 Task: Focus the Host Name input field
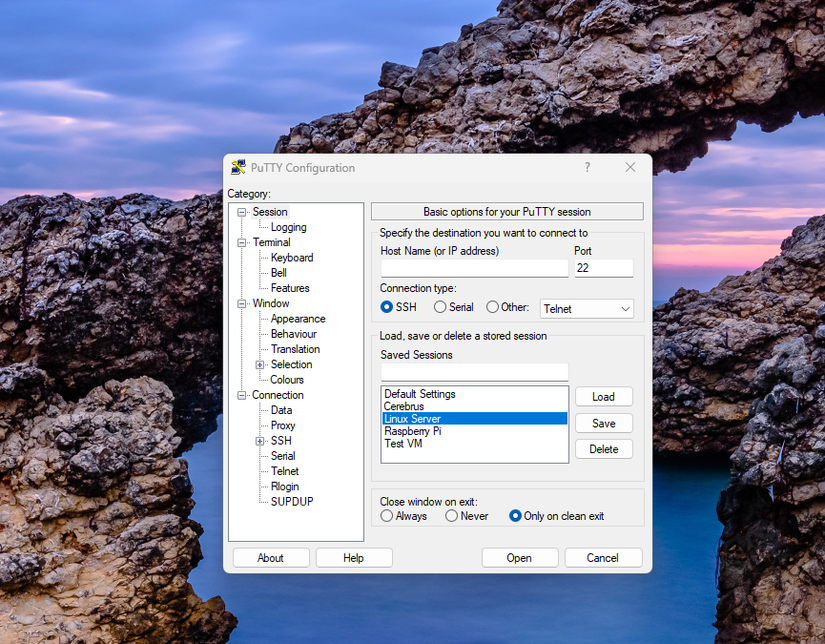pyautogui.click(x=475, y=268)
